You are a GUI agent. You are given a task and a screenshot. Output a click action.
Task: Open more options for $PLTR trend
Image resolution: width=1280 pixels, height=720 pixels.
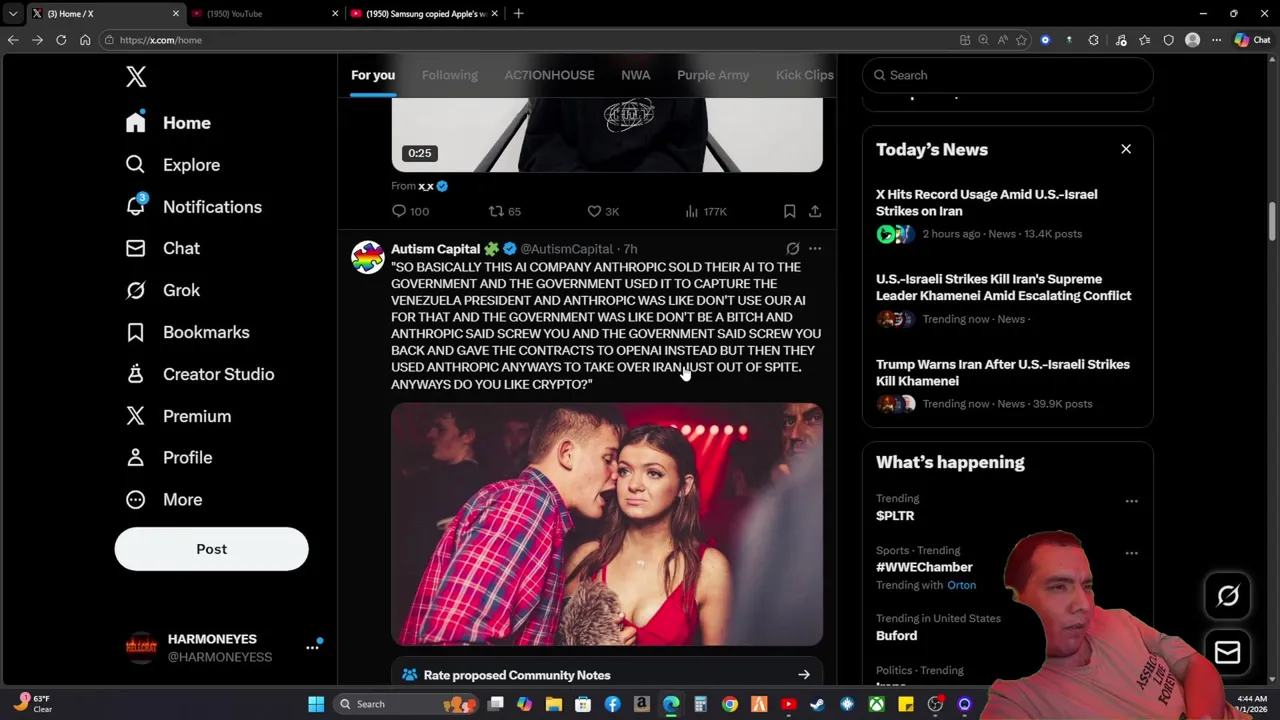(x=1131, y=501)
